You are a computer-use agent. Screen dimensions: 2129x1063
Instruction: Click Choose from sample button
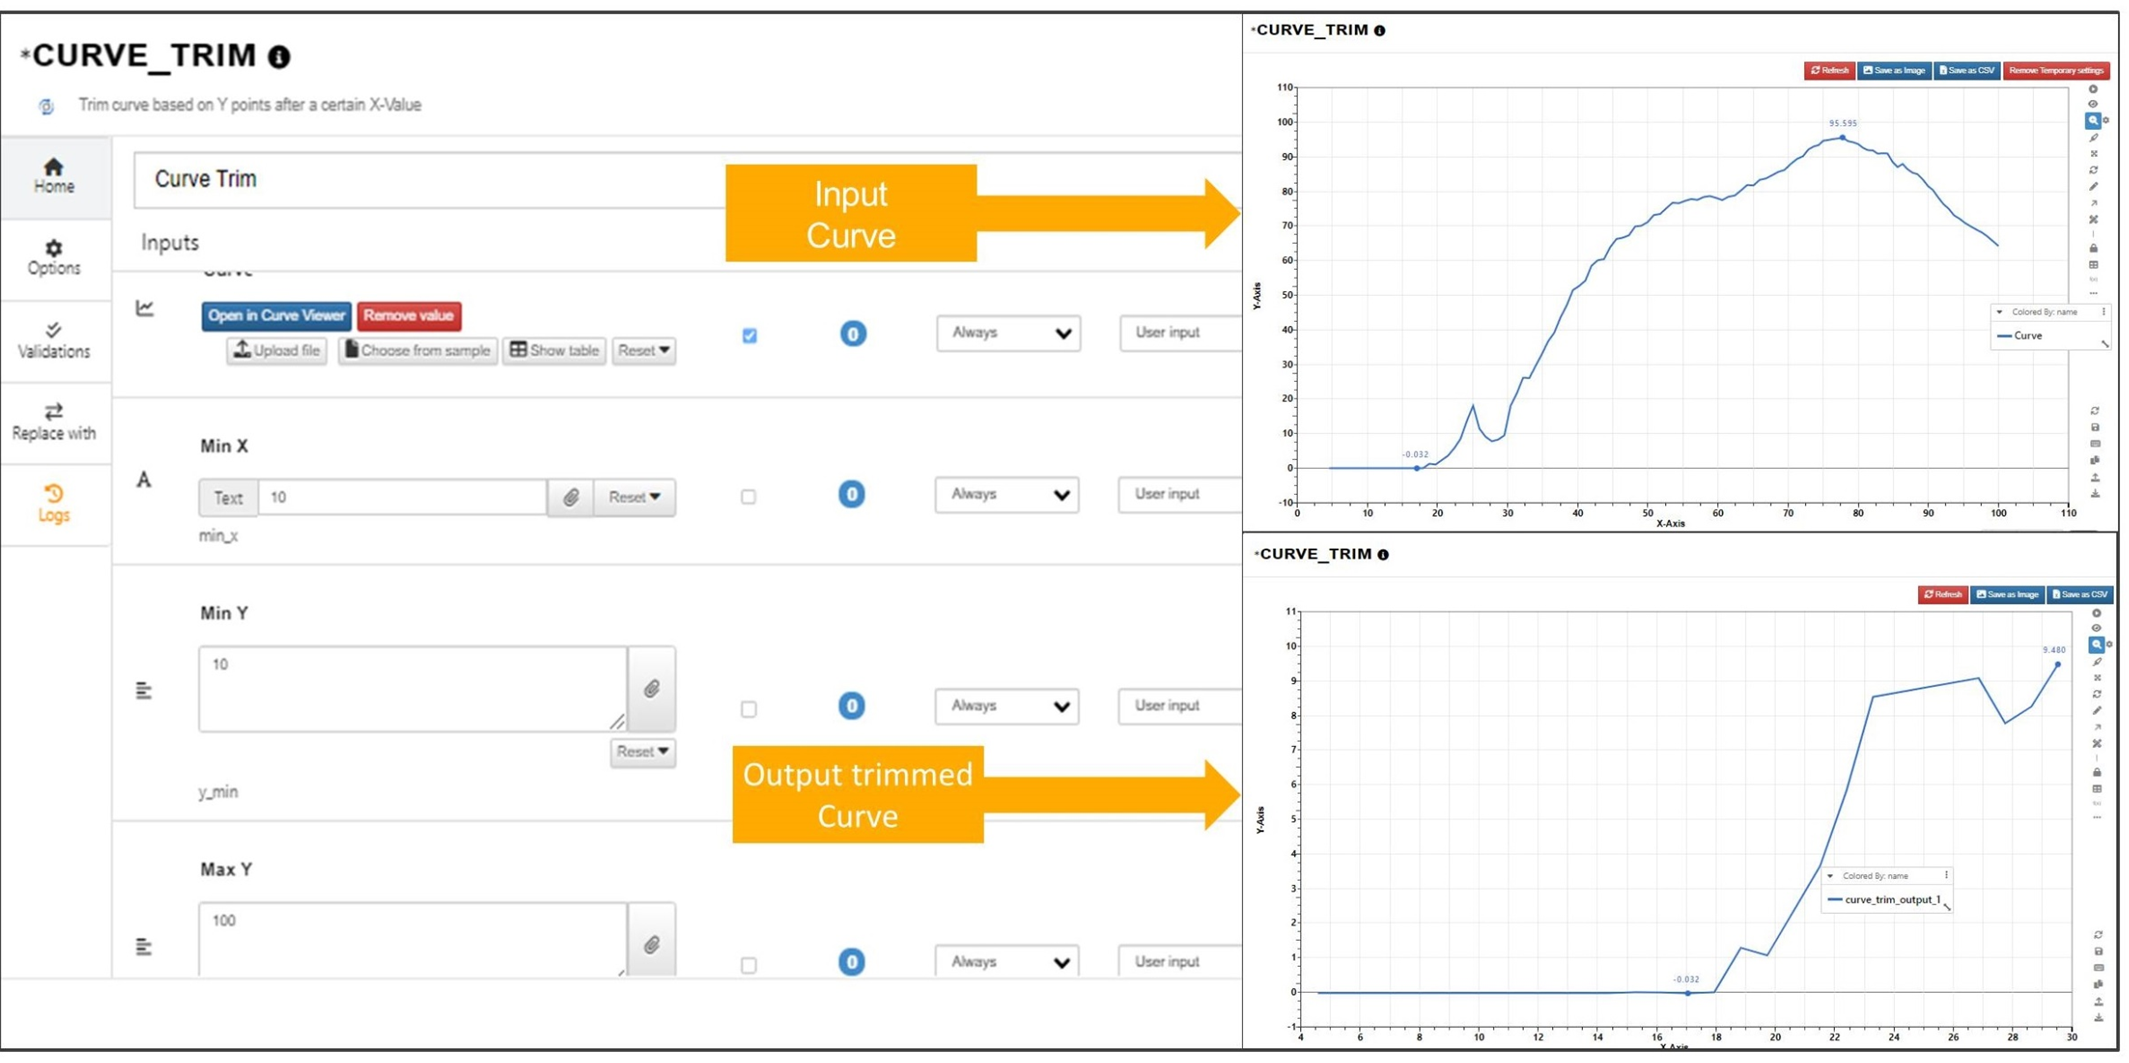[417, 351]
